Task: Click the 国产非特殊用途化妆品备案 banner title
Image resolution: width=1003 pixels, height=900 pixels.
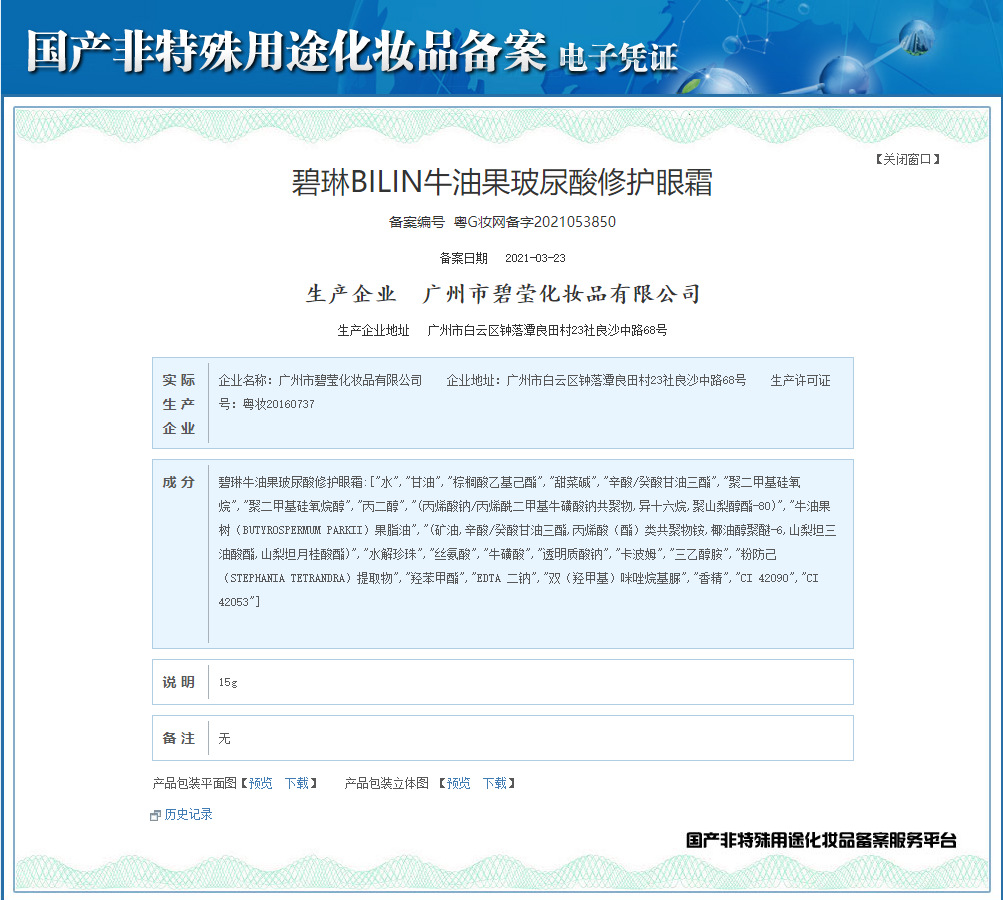Action: 286,50
